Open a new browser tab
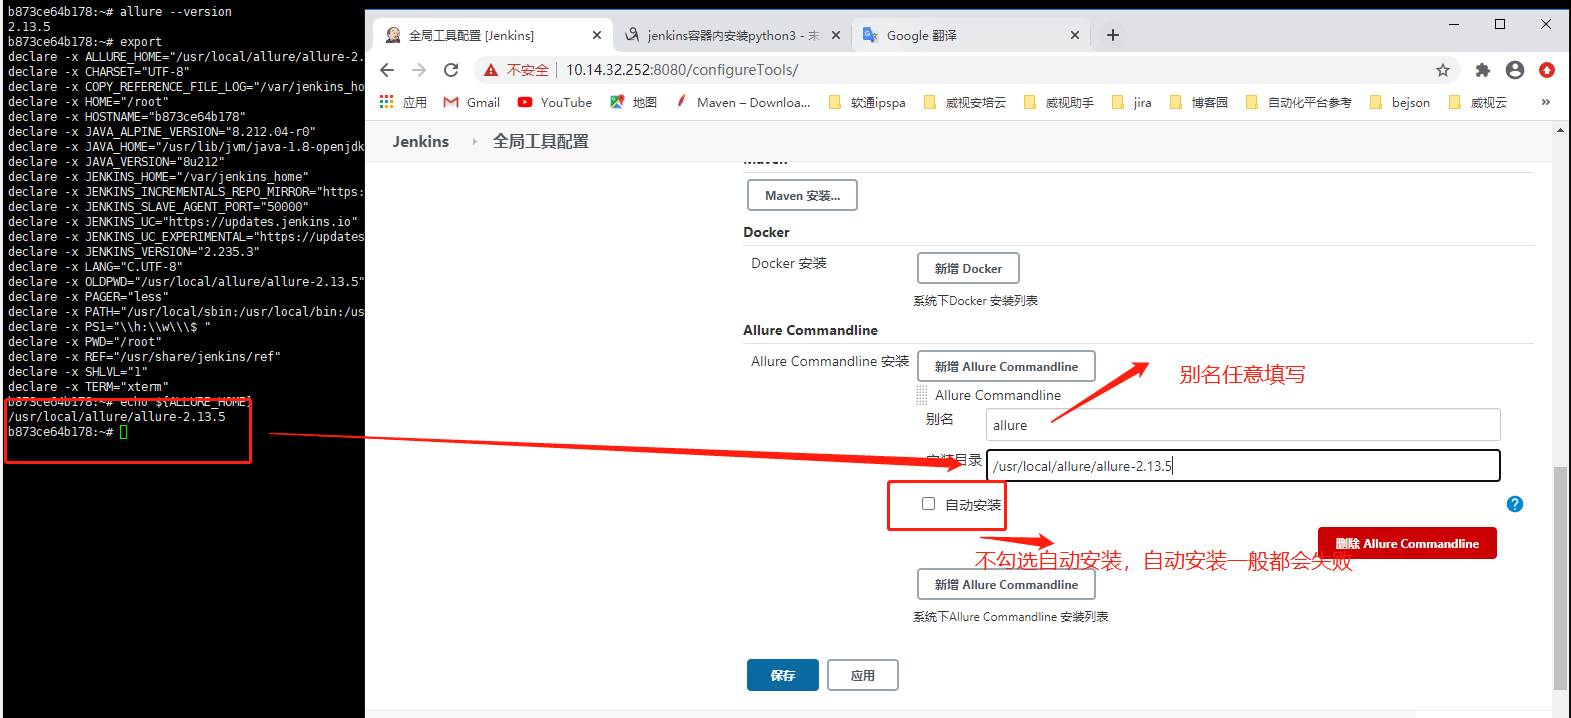Screen dimensions: 1571x718 pos(1112,35)
